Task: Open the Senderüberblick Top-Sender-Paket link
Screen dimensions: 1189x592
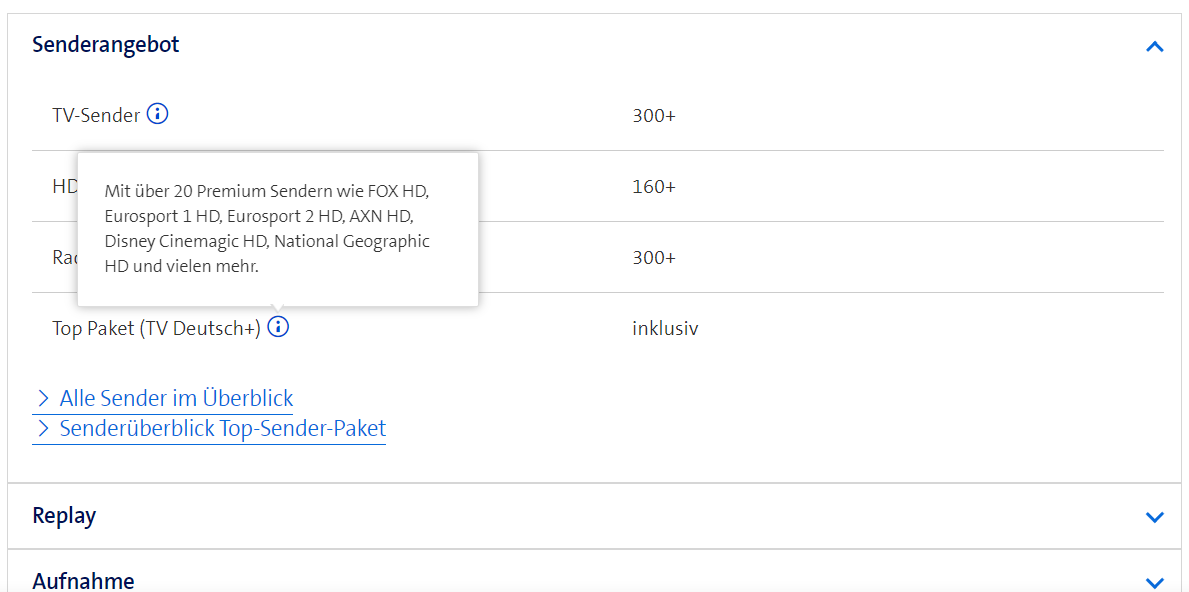Action: [x=222, y=429]
